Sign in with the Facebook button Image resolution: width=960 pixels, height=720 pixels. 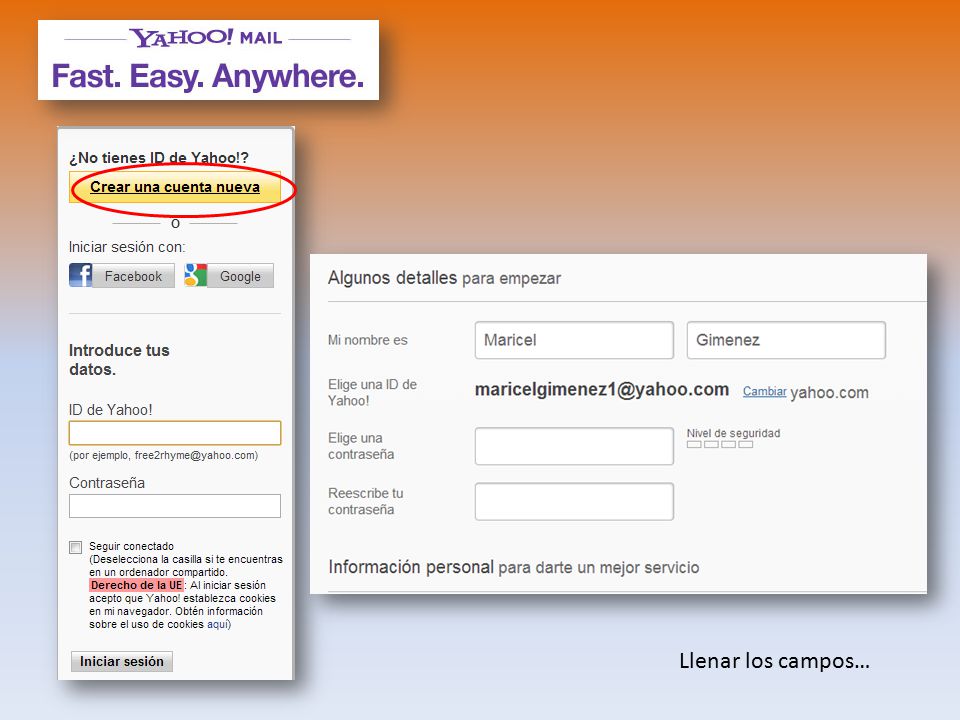coord(122,276)
